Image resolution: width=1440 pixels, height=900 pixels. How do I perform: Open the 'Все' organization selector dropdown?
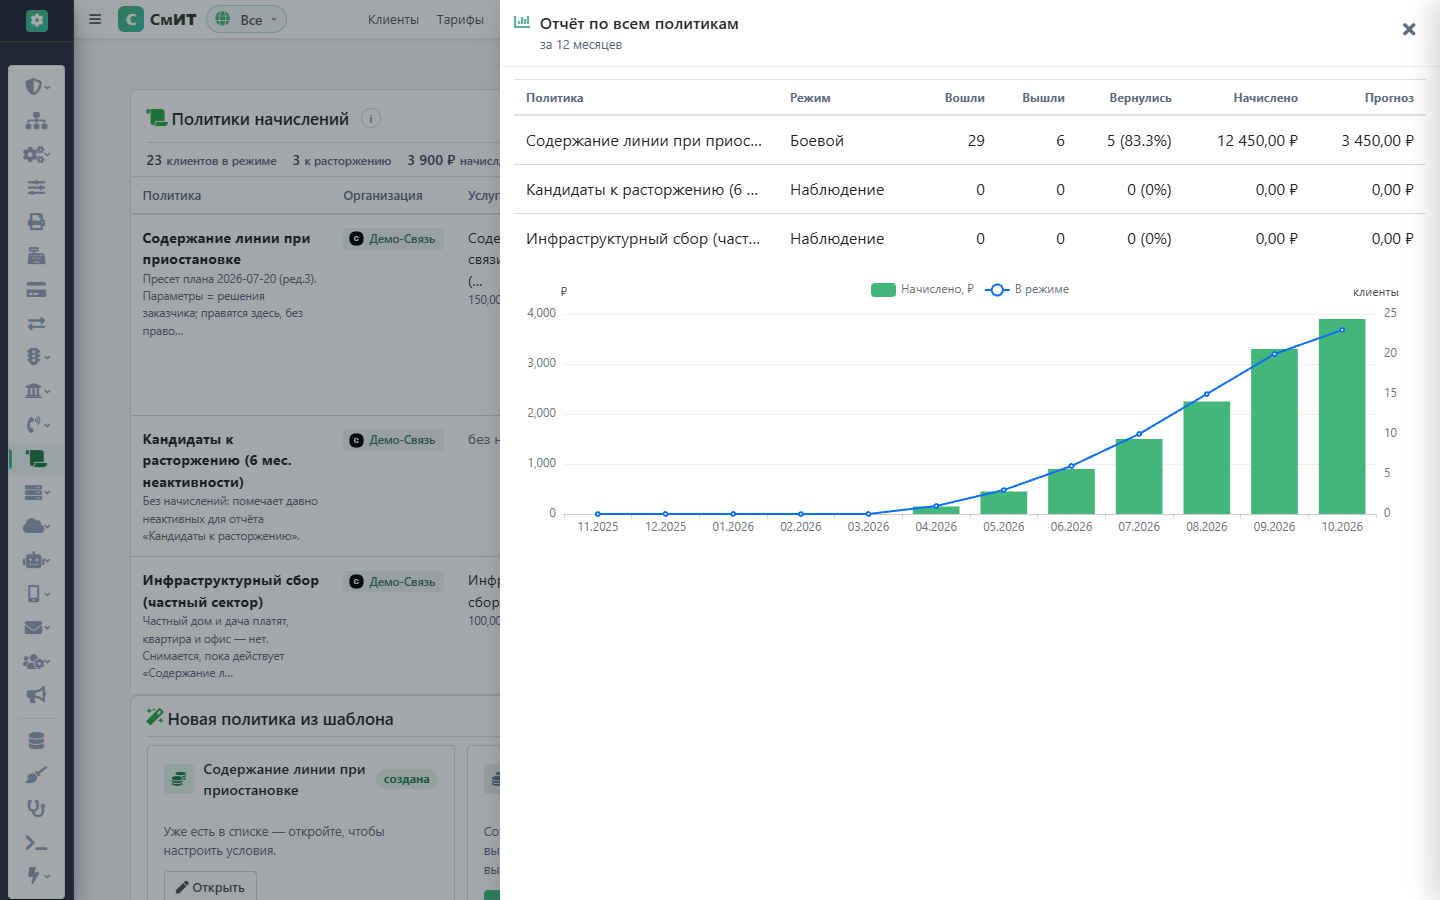click(x=246, y=19)
